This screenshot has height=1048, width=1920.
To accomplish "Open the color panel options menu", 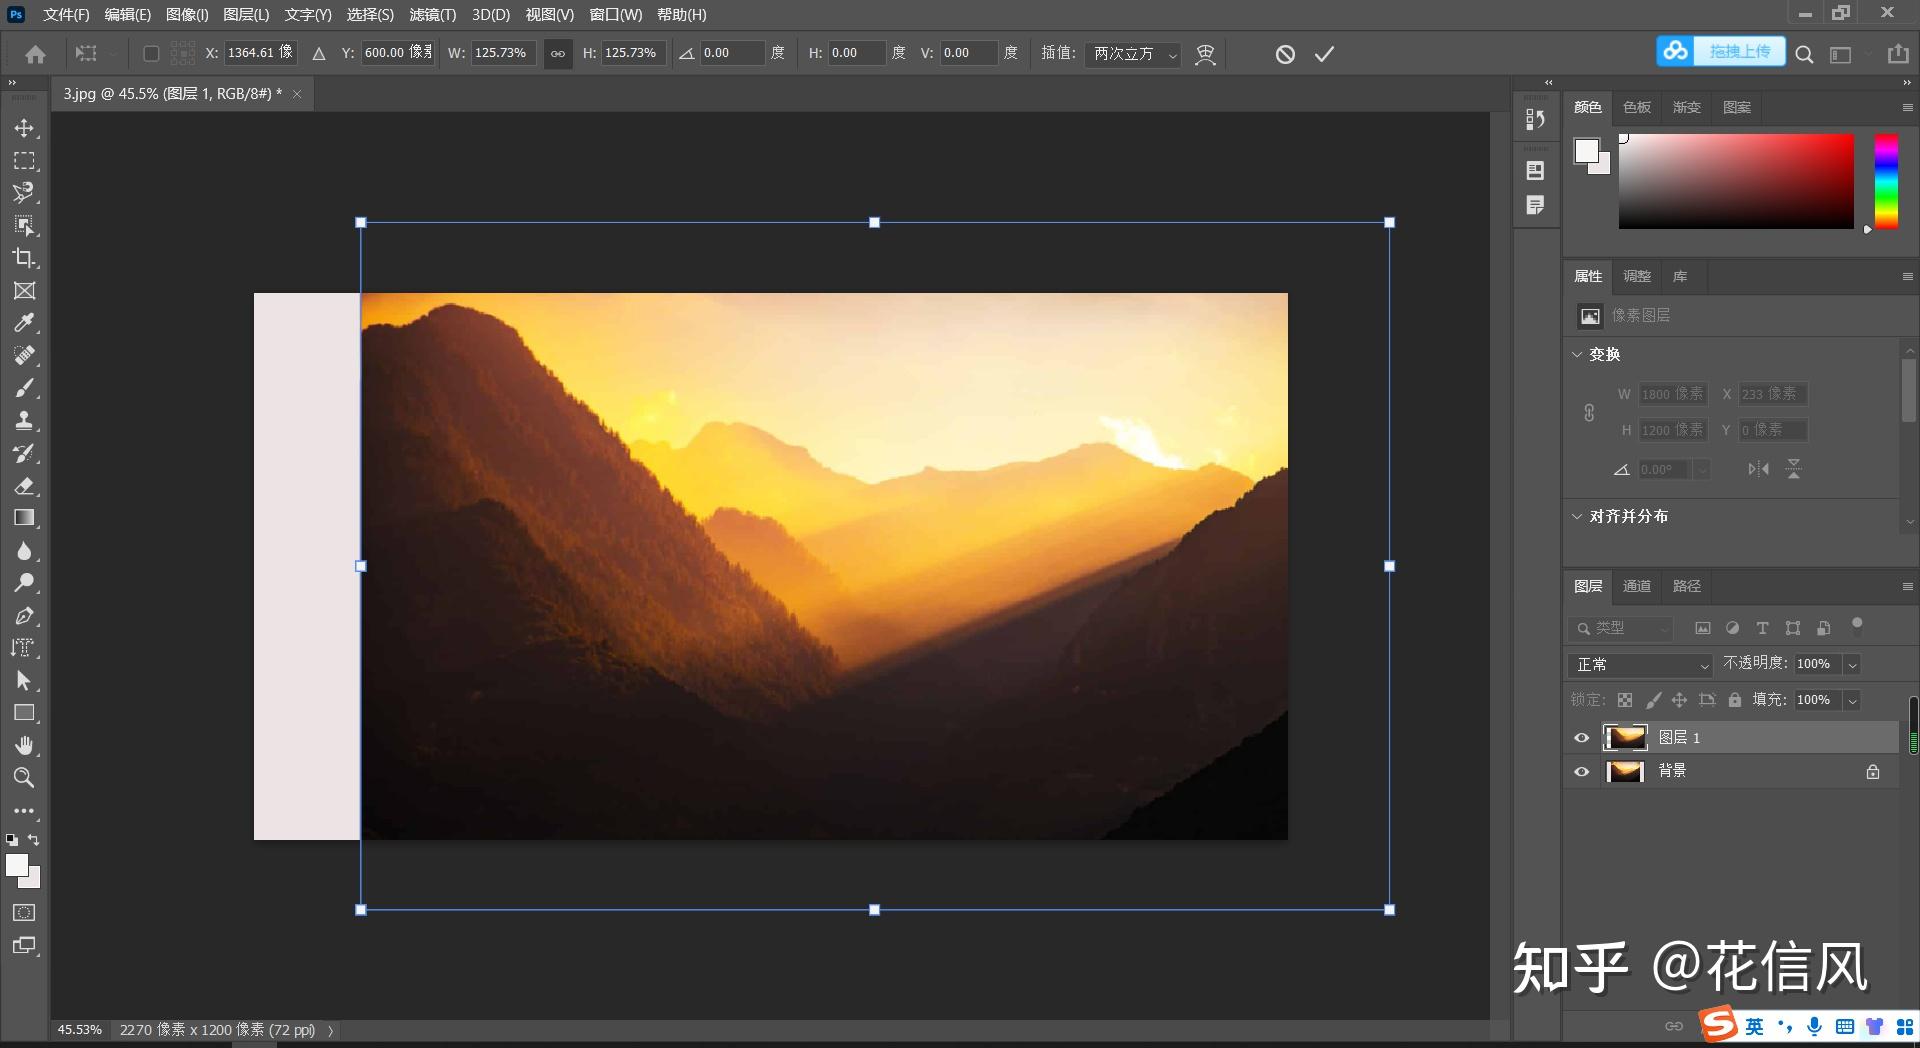I will (x=1907, y=107).
